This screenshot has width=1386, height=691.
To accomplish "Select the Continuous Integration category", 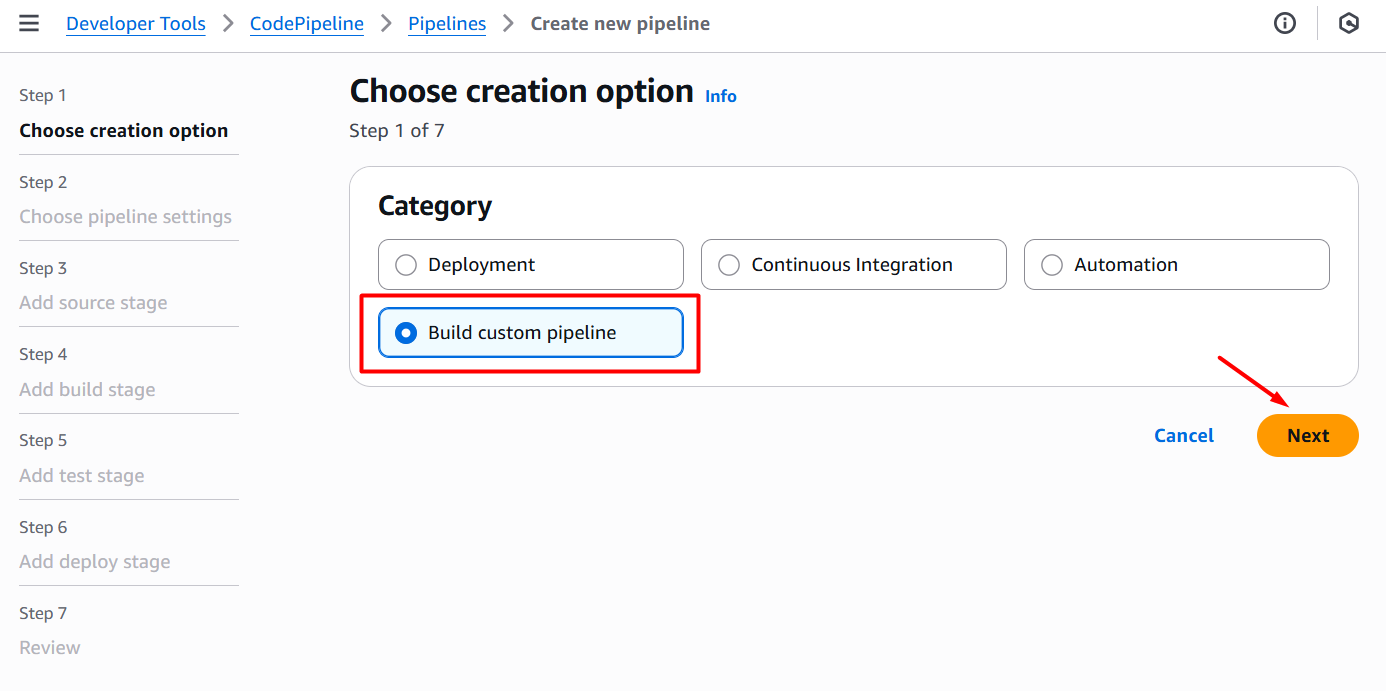I will (729, 265).
